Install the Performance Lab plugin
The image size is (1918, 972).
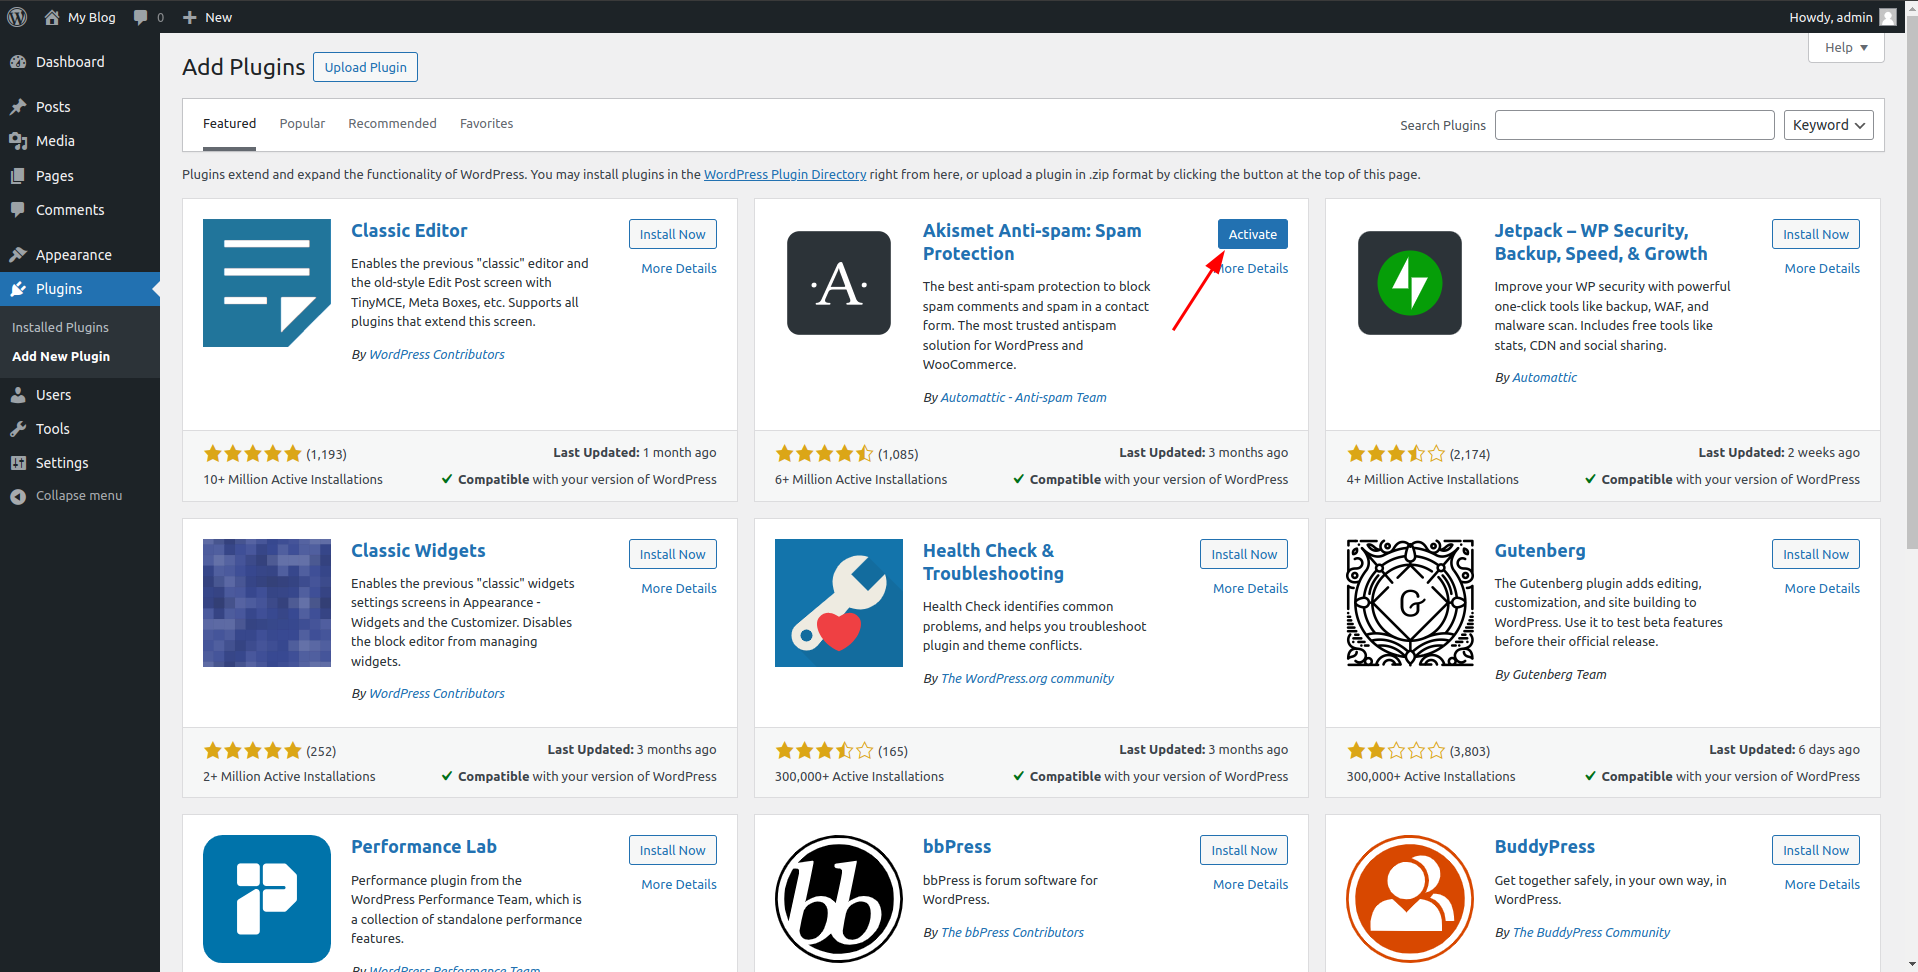coord(672,850)
